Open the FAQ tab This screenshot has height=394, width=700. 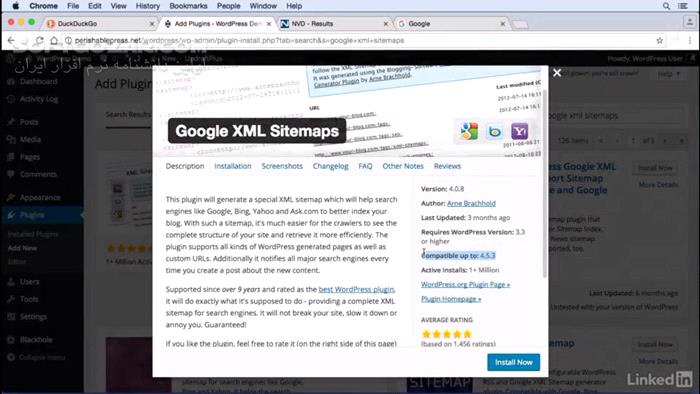tap(365, 166)
